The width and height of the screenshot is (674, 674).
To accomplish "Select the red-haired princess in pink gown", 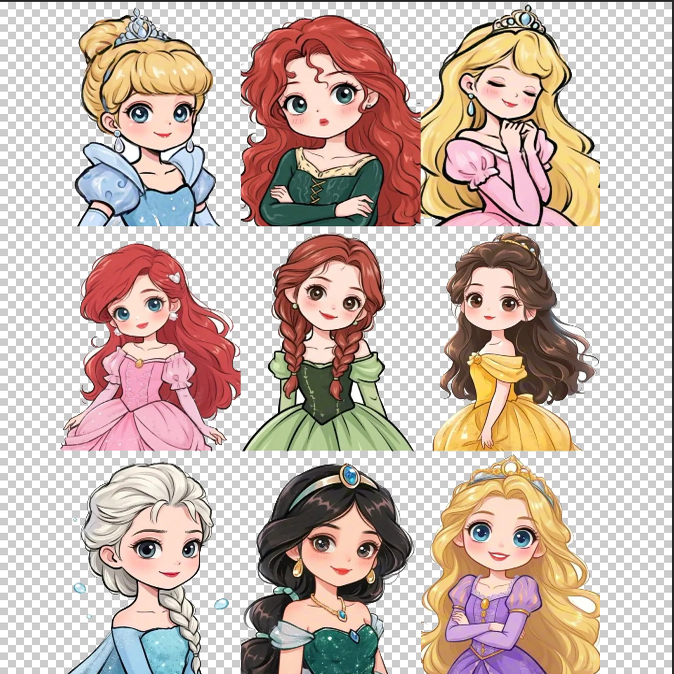I will 150,346.
